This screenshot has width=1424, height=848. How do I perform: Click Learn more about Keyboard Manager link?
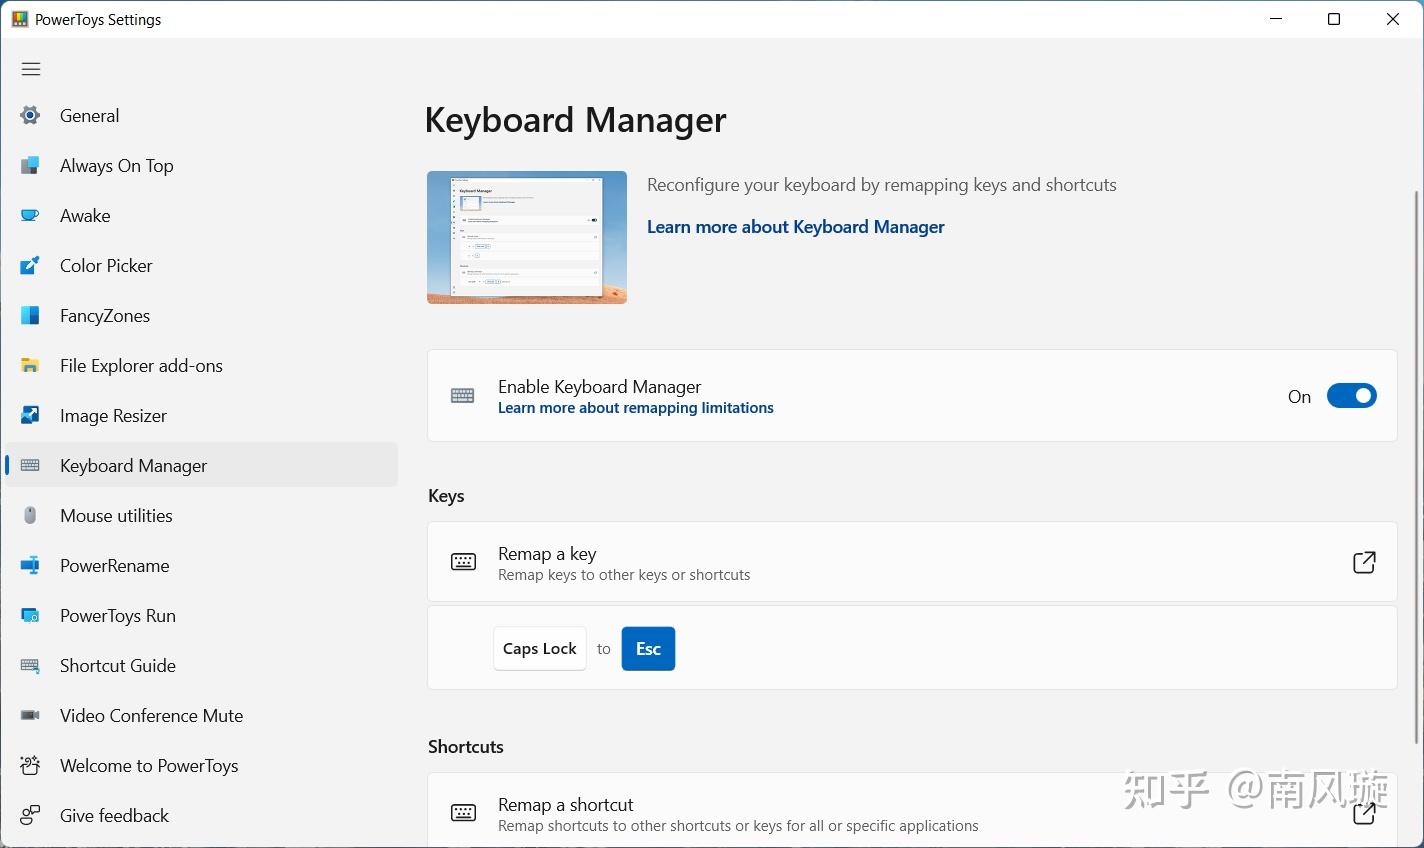tap(795, 227)
